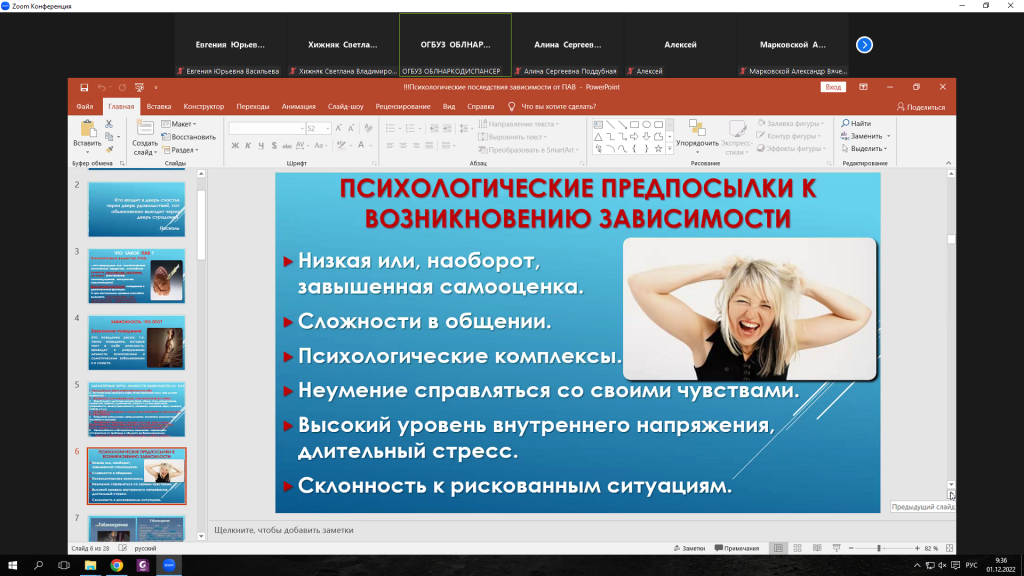
Task: Cut the selection with the scissors icon
Action: pos(109,124)
